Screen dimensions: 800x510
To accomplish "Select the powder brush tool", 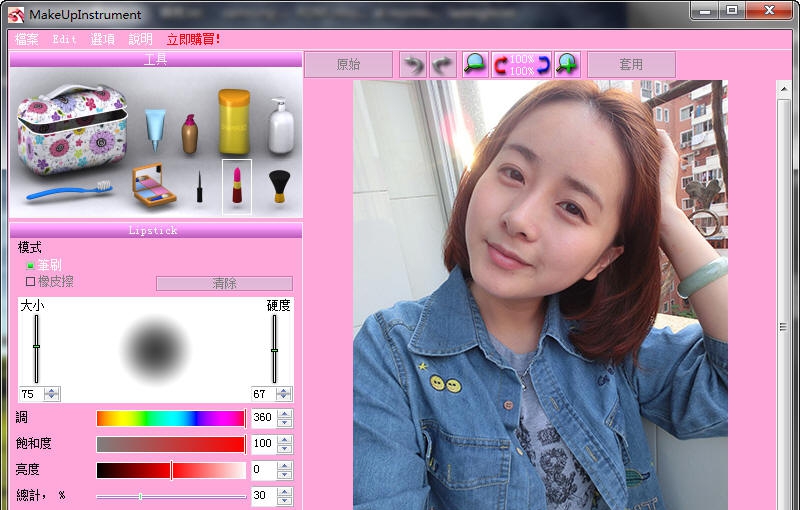I will tap(279, 186).
